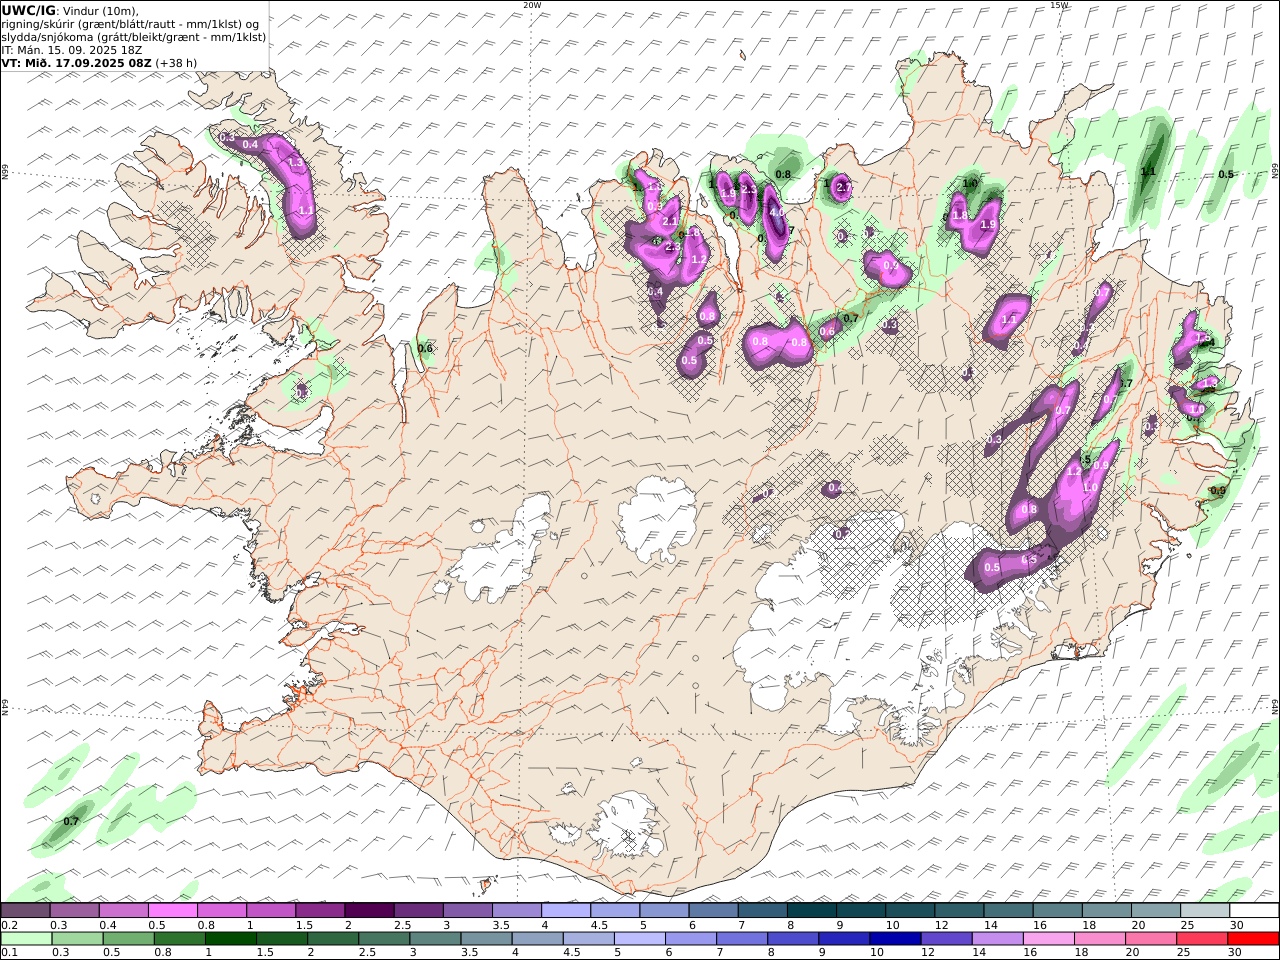This screenshot has height=960, width=1280.
Task: Click the '3.5' label on the snow legend row
Action: pyautogui.click(x=501, y=925)
